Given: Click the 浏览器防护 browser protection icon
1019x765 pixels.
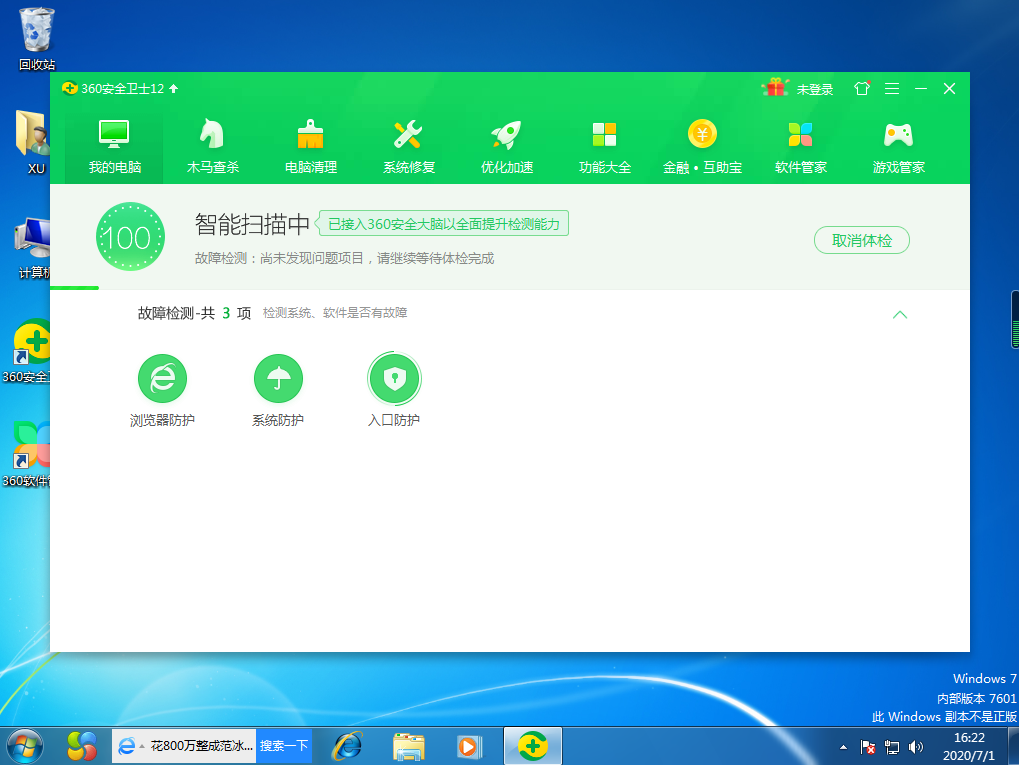Looking at the screenshot, I should click(162, 378).
